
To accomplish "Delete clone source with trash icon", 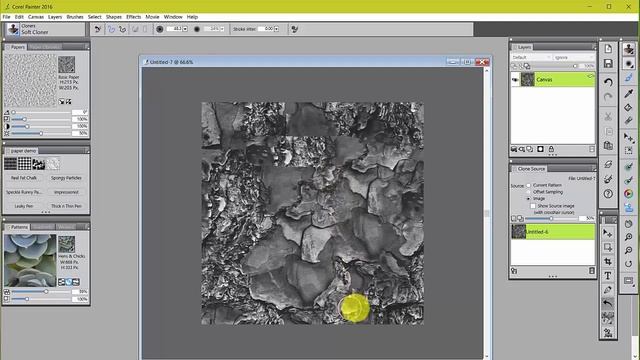I will coord(591,271).
